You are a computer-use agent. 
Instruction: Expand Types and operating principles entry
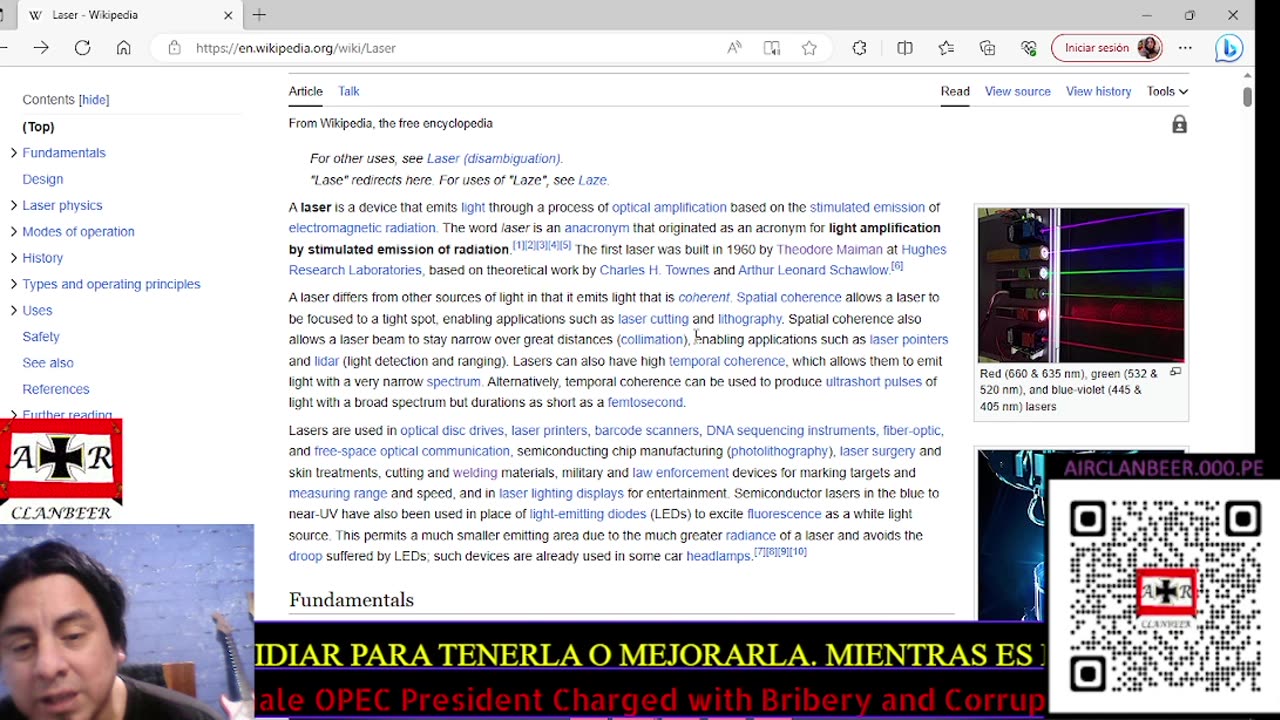pyautogui.click(x=13, y=284)
